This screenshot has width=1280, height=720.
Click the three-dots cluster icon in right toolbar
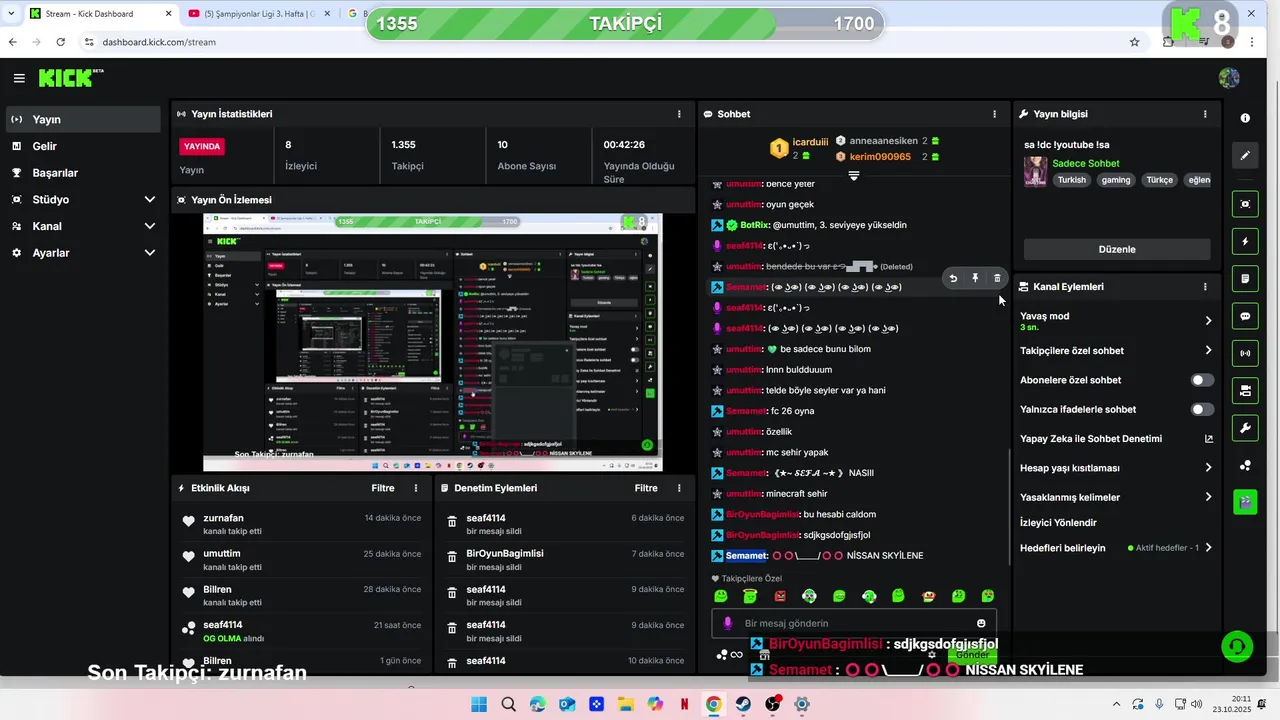tap(1245, 465)
